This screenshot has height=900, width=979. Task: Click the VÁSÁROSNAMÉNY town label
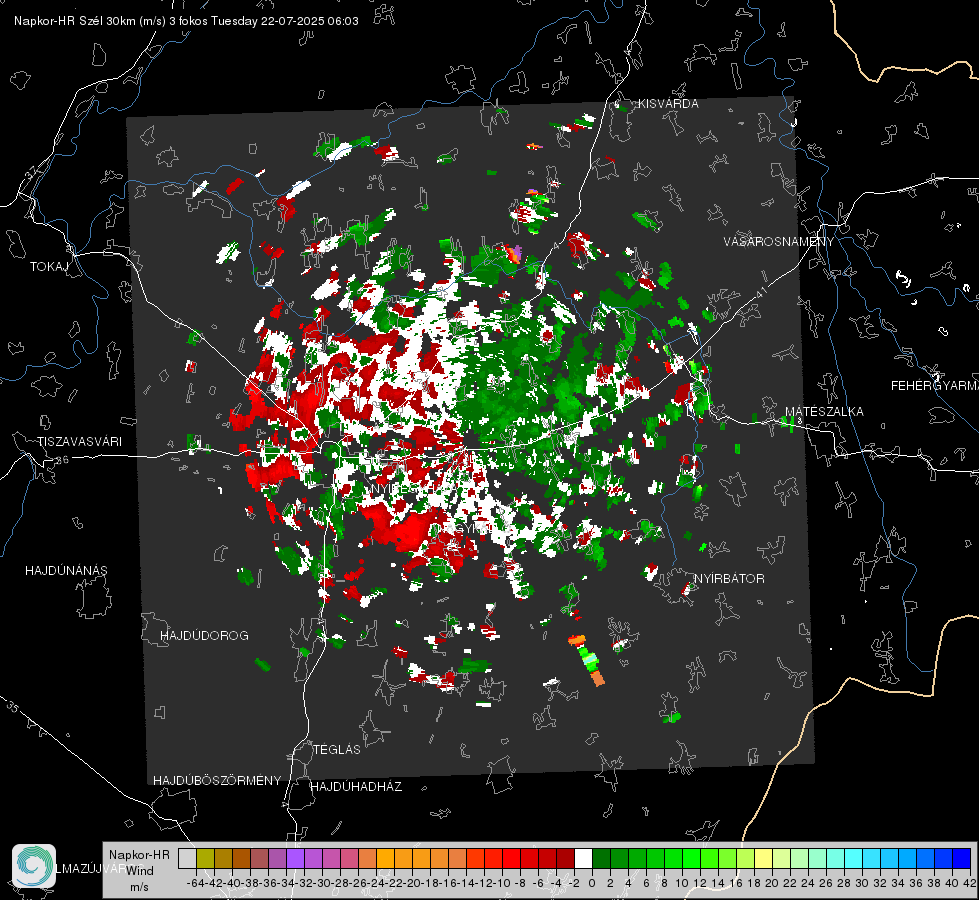click(779, 242)
